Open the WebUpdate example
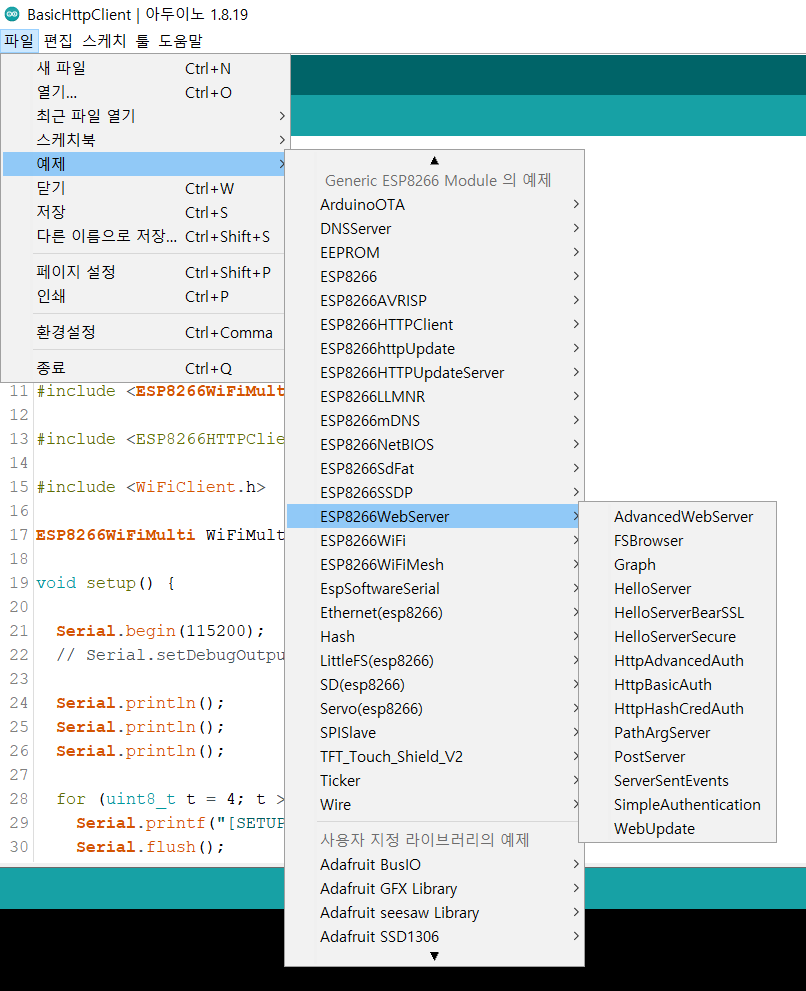806x991 pixels. 678,829
